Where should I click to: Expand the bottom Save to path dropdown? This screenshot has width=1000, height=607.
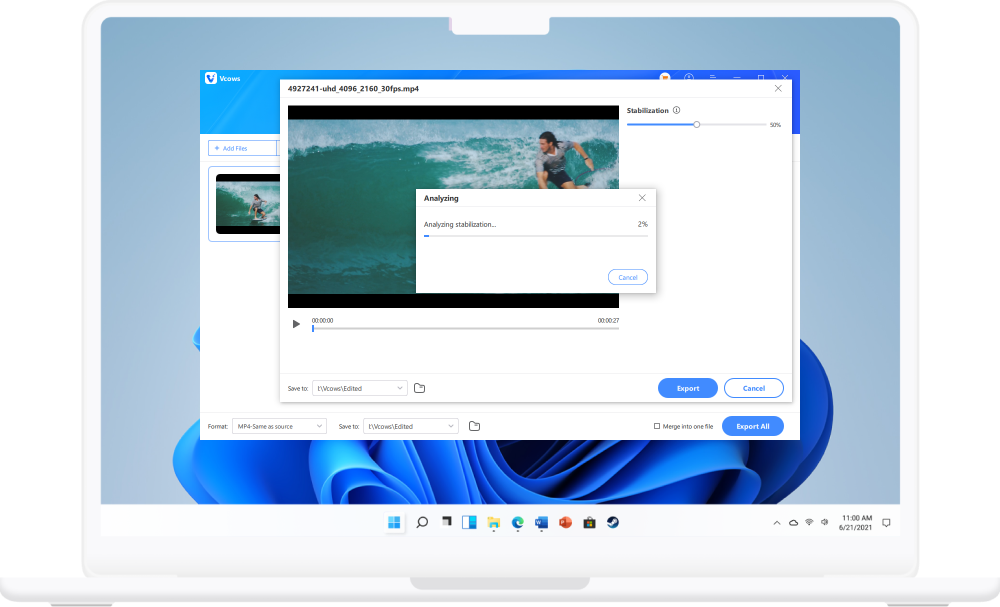click(411, 426)
